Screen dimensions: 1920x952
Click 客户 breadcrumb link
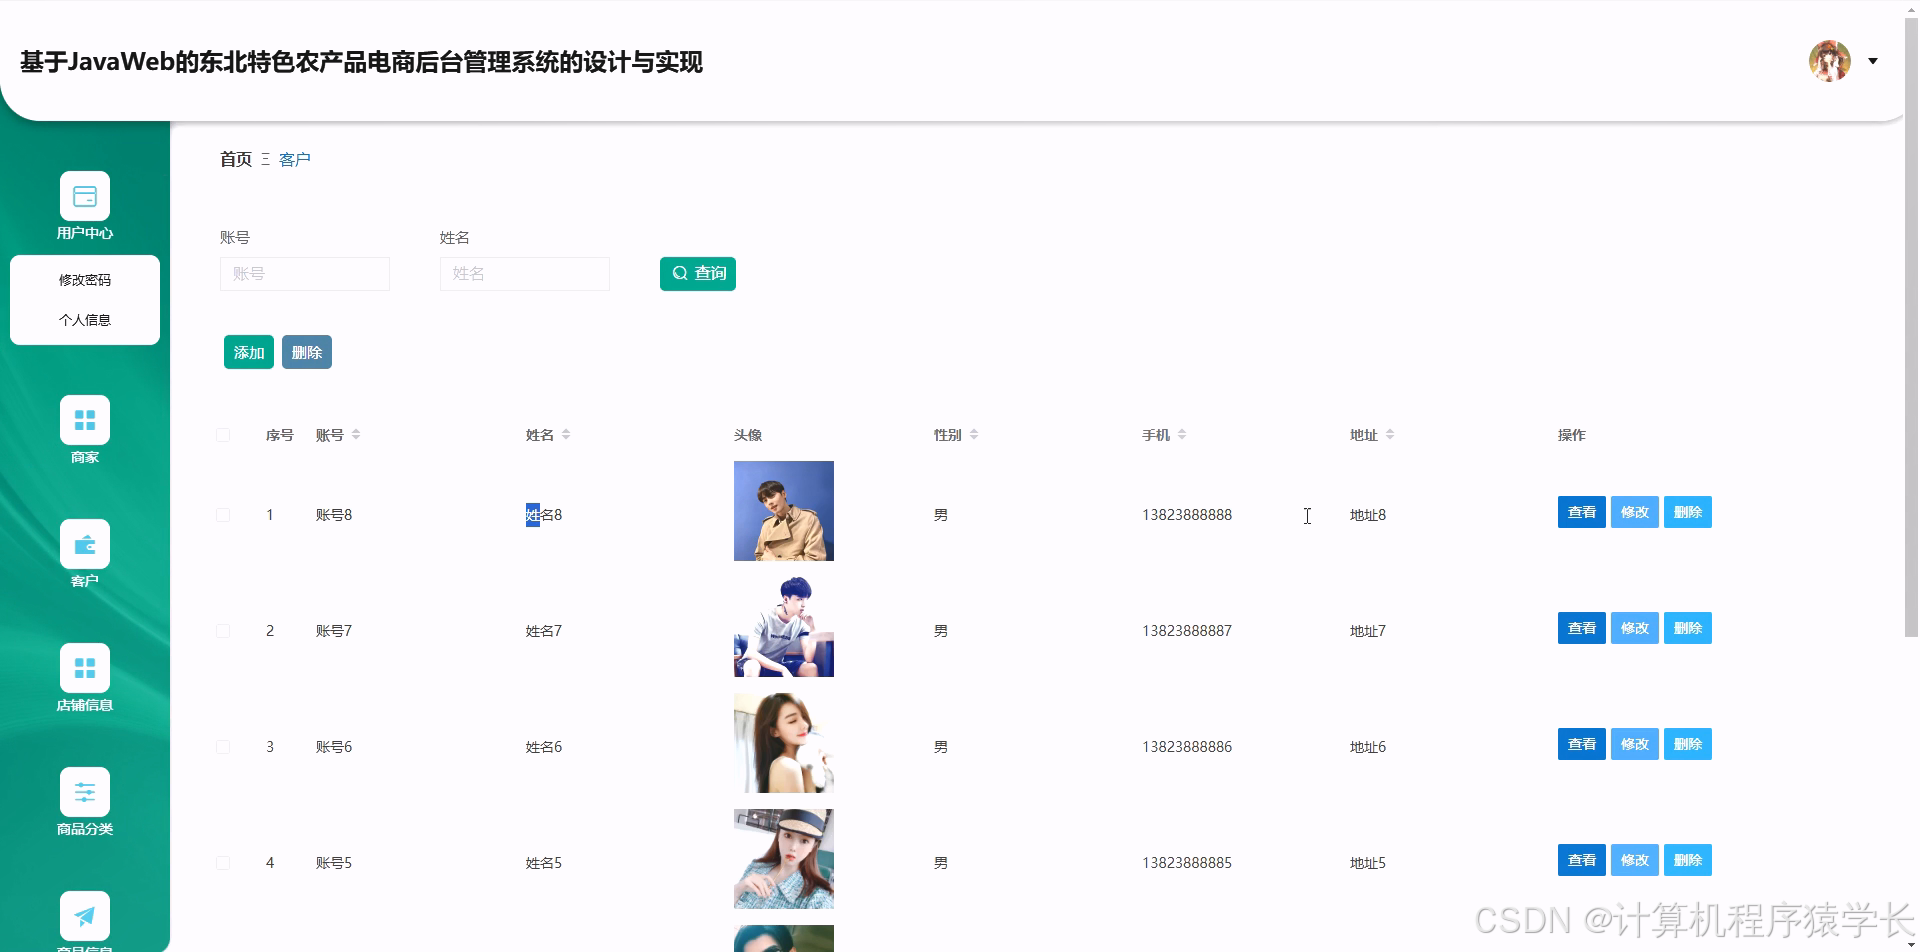(295, 160)
